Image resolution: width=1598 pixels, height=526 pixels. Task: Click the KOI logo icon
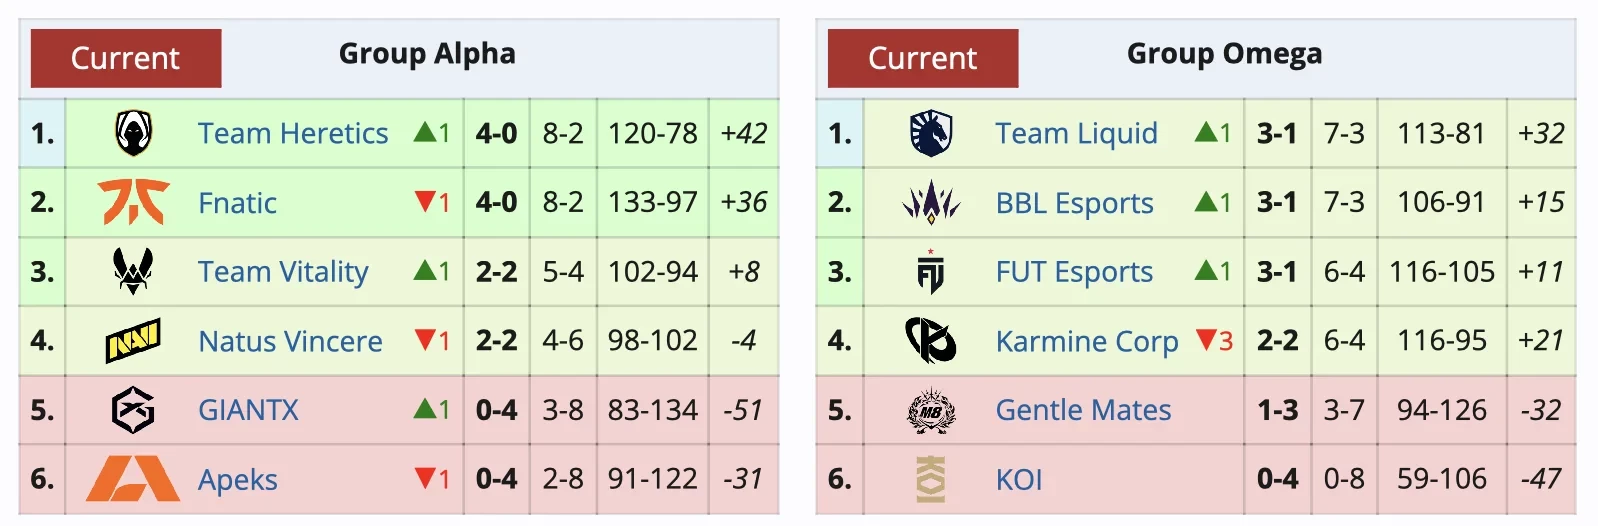[x=931, y=479]
